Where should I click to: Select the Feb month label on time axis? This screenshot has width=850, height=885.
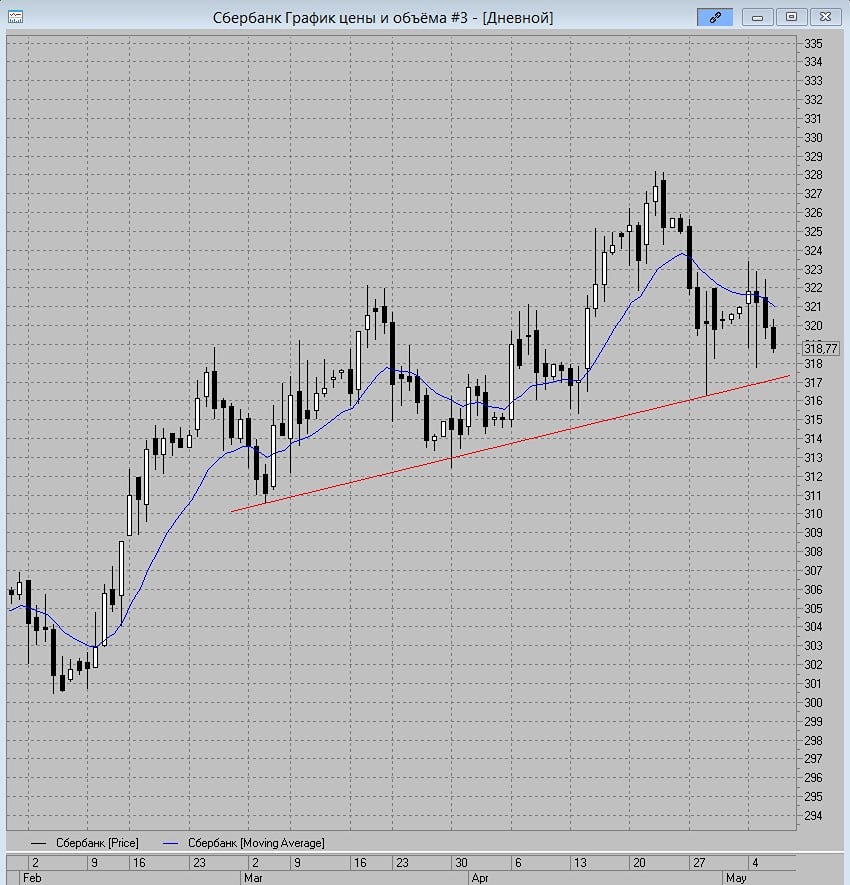(32, 878)
